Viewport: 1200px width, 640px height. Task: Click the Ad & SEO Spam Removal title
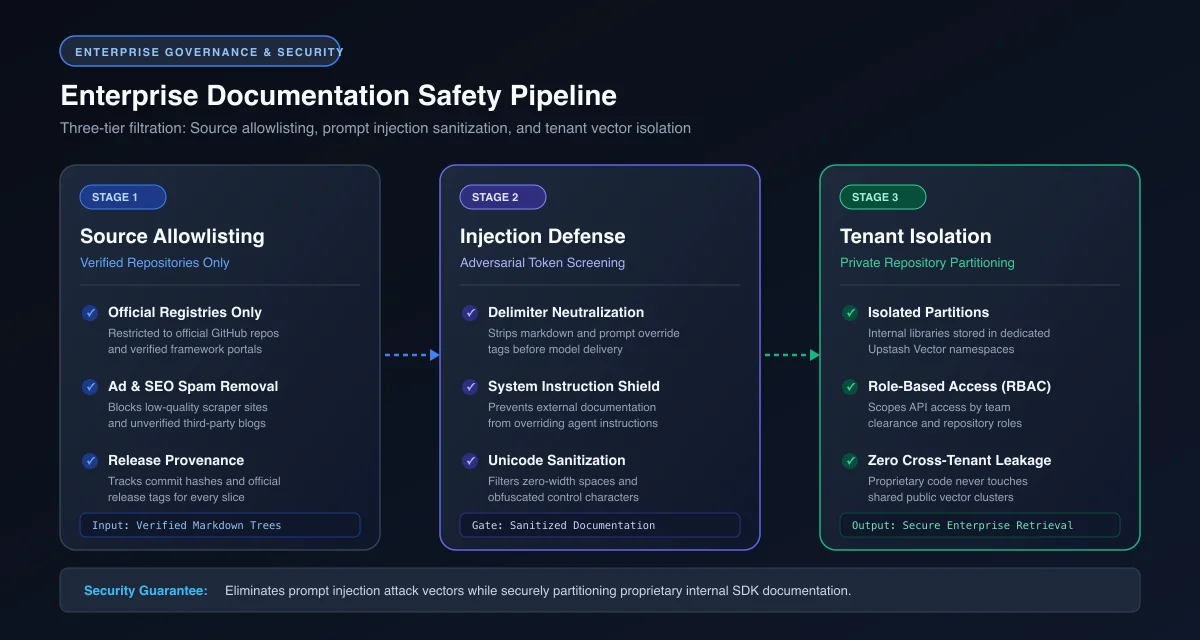tap(193, 386)
